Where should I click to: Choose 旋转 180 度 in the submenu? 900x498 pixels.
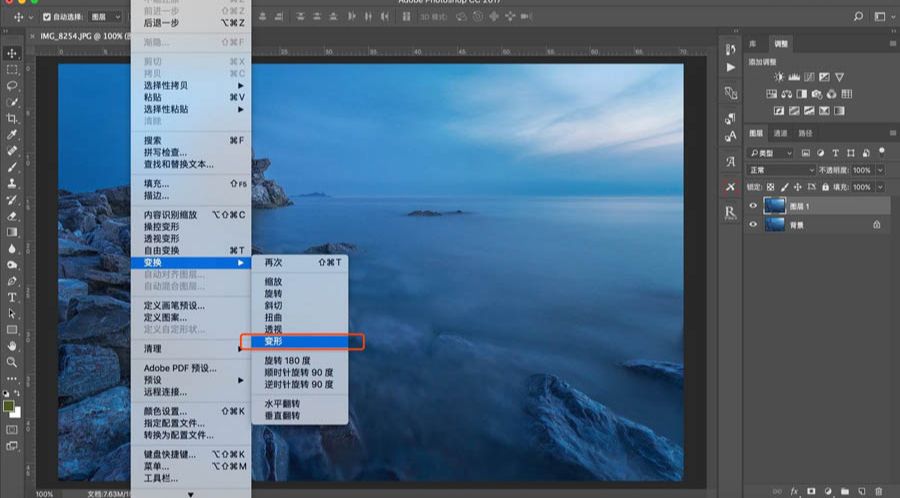(300, 360)
